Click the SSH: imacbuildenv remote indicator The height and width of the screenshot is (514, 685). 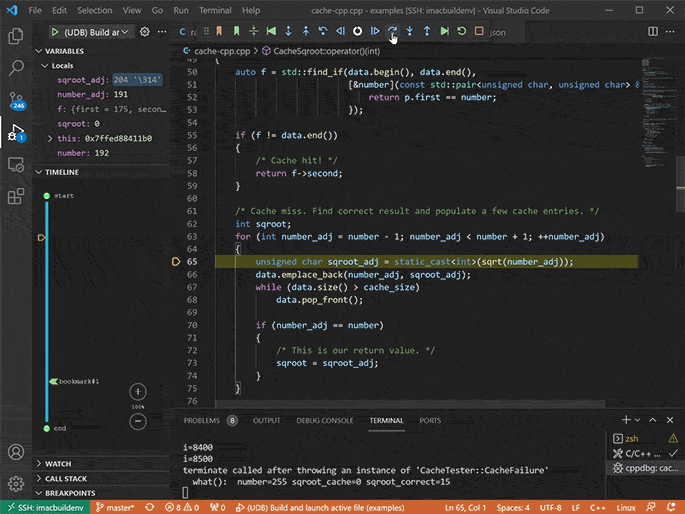tap(47, 507)
